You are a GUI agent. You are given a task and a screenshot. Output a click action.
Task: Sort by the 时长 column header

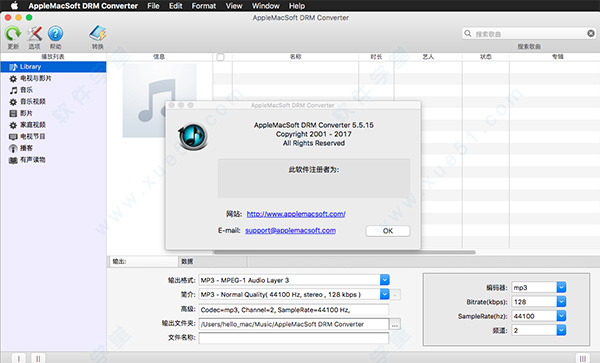pyautogui.click(x=376, y=57)
